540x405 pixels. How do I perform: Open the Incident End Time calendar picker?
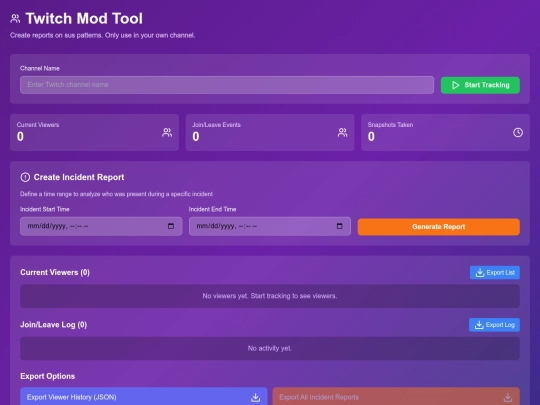tap(340, 226)
